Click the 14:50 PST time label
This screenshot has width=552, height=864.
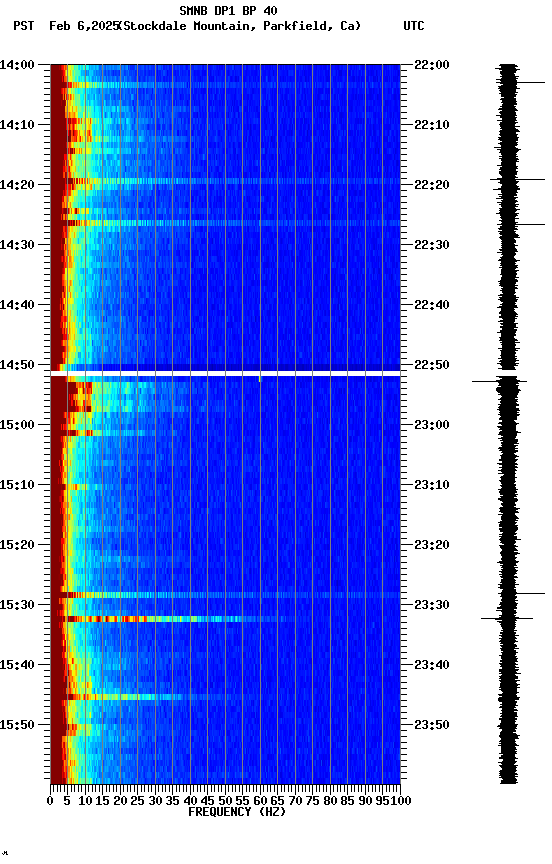(x=17, y=365)
